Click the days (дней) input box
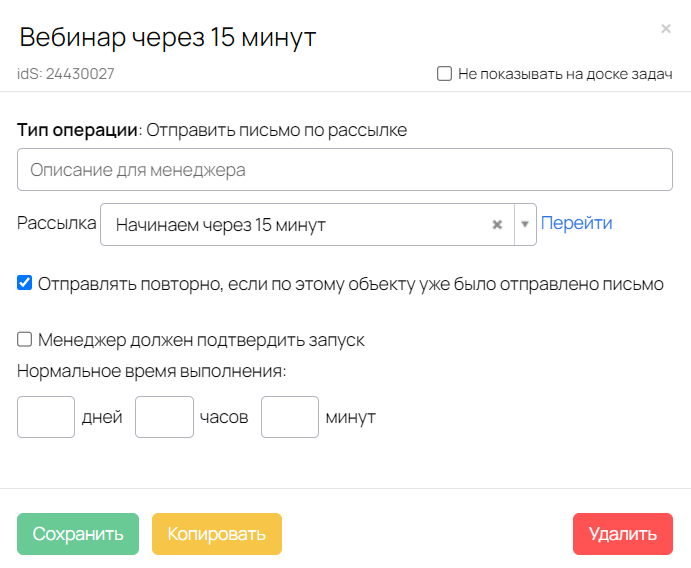The height and width of the screenshot is (568, 691). 46,417
